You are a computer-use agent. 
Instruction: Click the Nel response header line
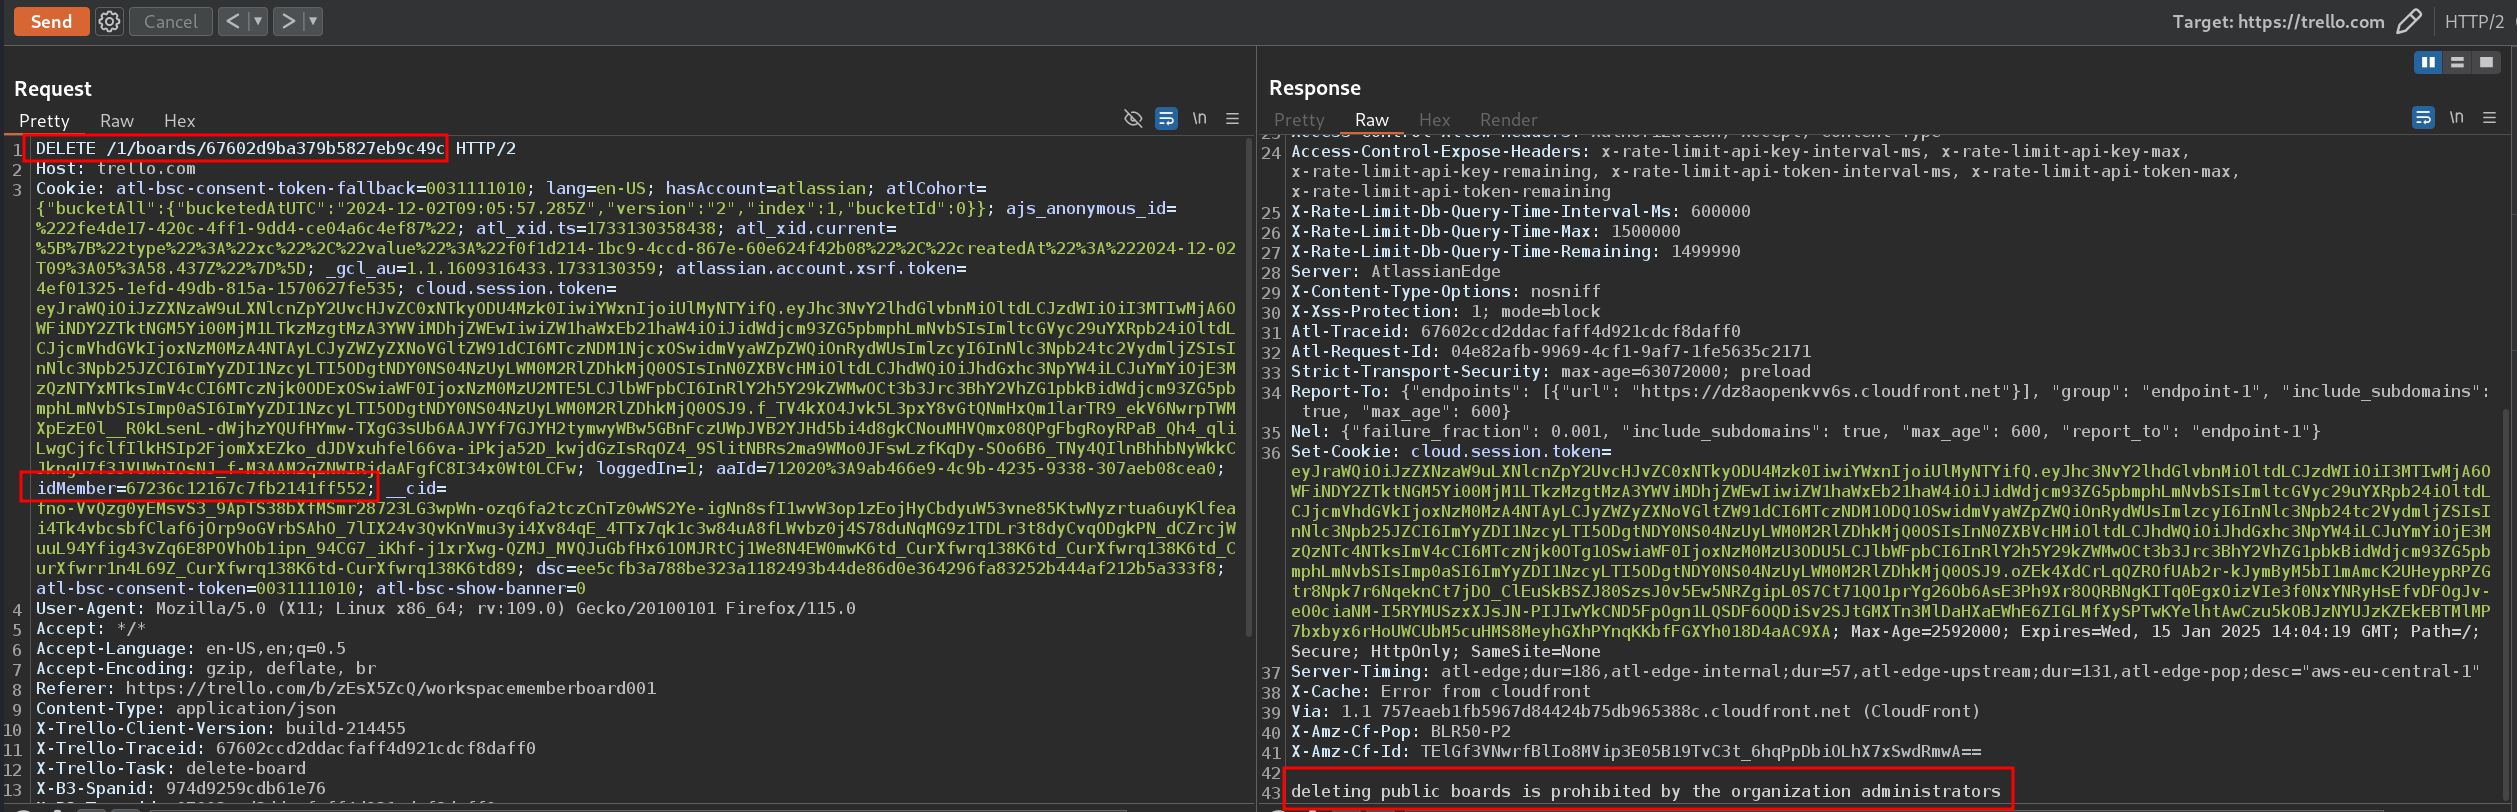(x=1806, y=432)
